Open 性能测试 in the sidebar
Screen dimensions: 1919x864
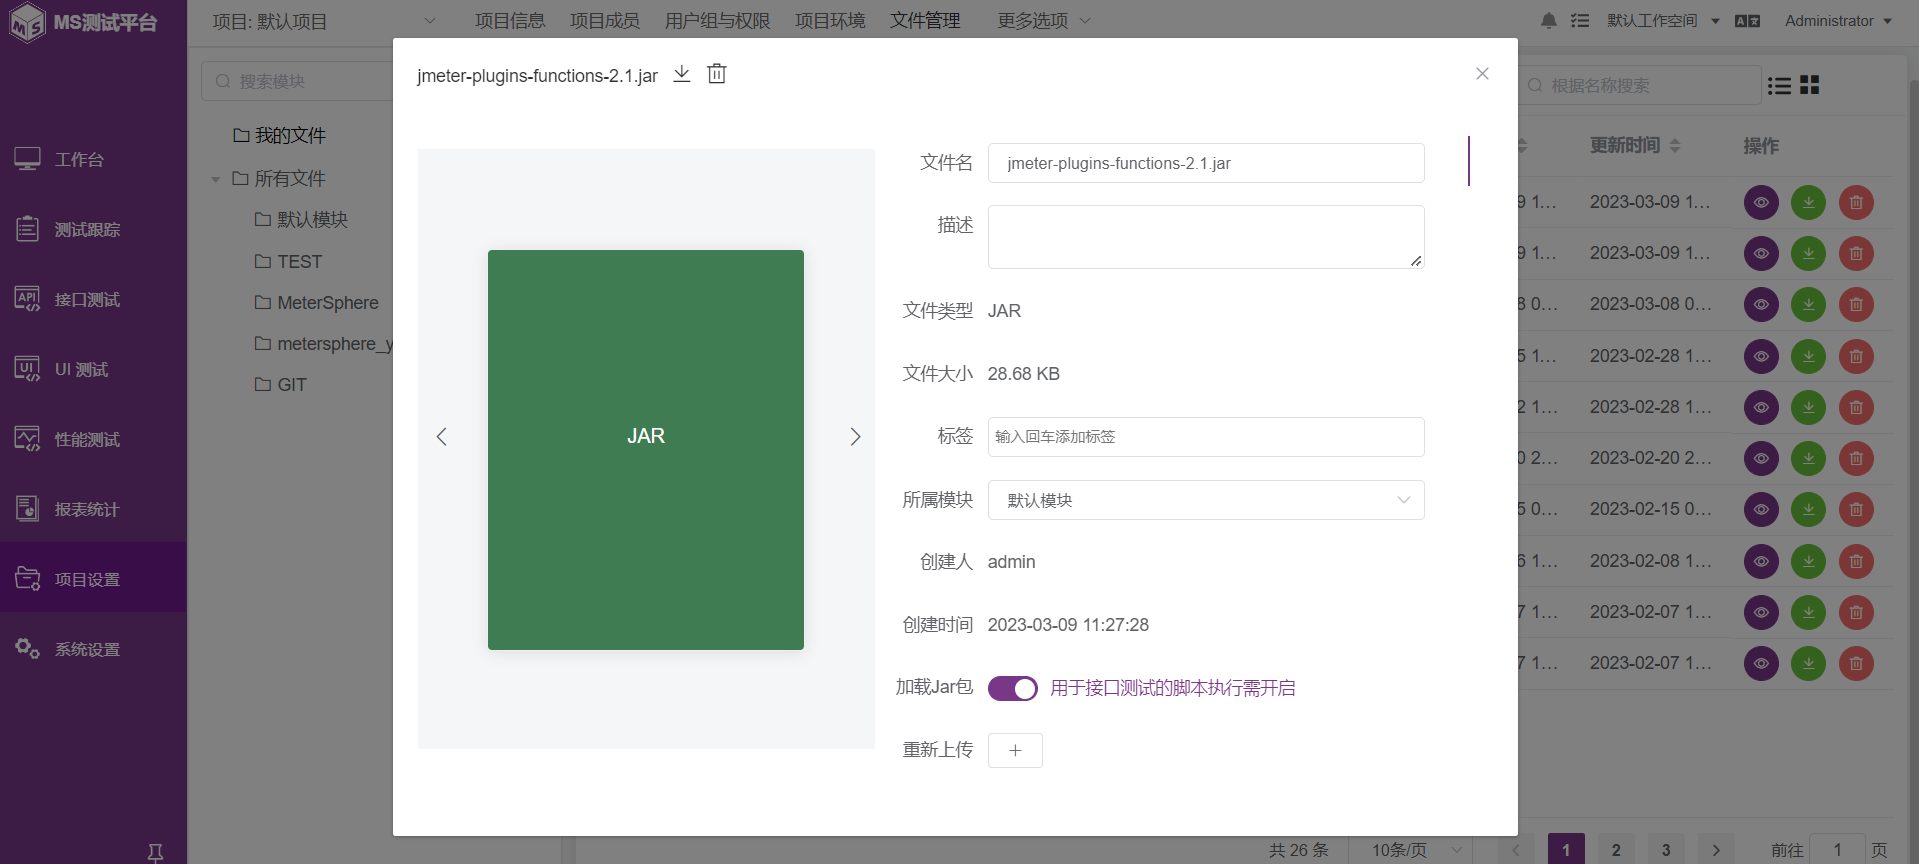coord(93,439)
